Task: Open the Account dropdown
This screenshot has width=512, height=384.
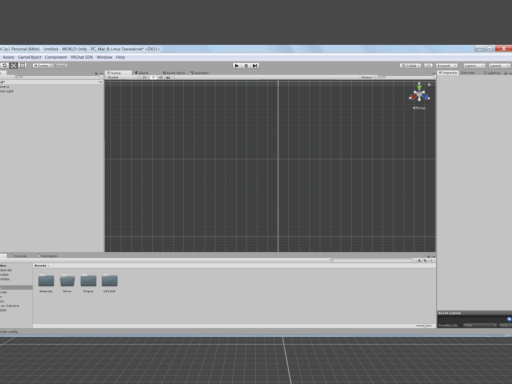Action: point(446,66)
